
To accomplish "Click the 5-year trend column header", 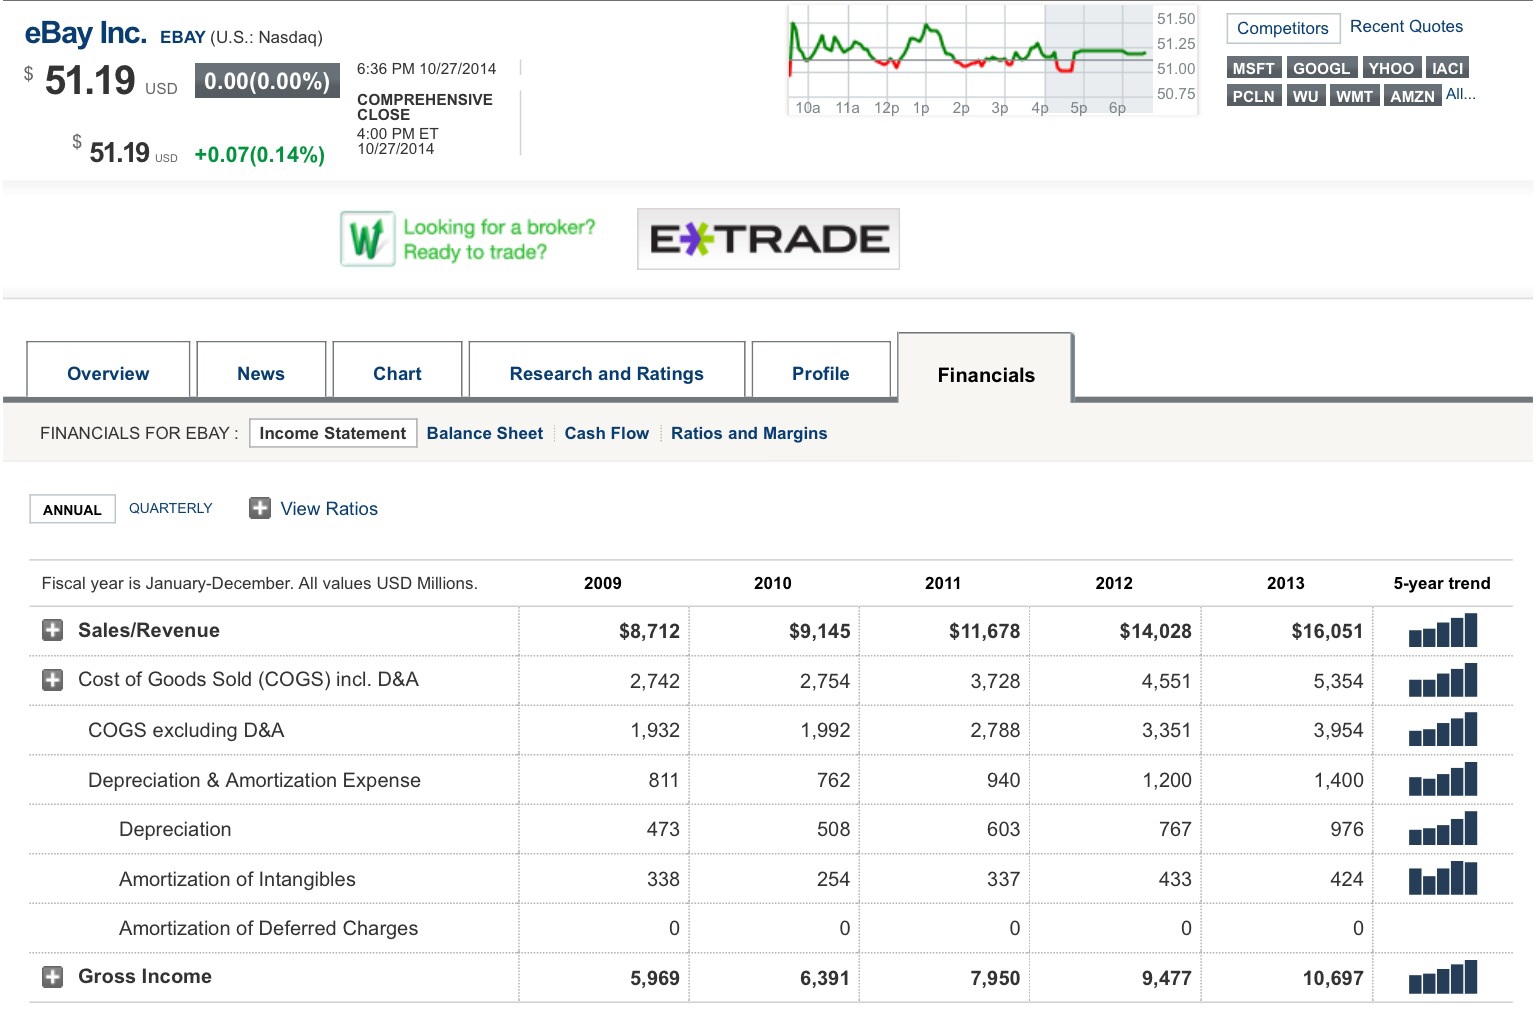I will (x=1442, y=583).
